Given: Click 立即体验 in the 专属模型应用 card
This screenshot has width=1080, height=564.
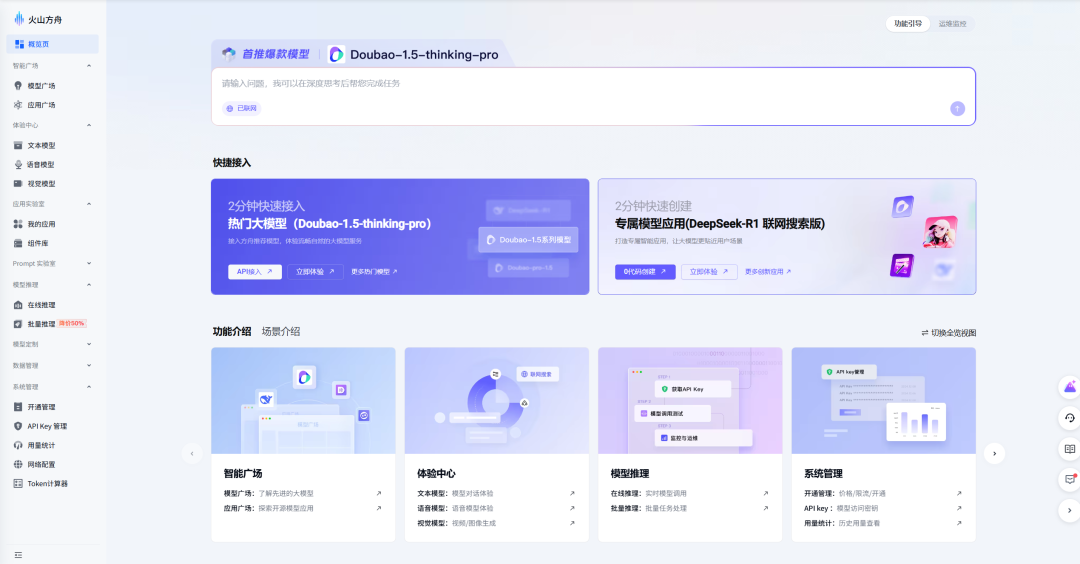Looking at the screenshot, I should tap(709, 272).
